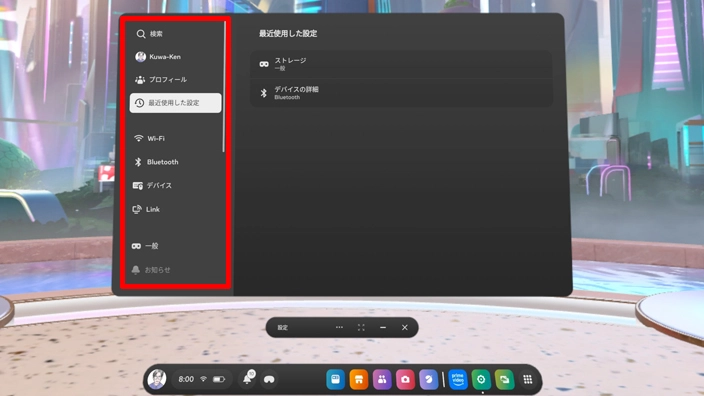Open デバイスの詳細 Bluetooth entry
This screenshot has width=704, height=396.
point(401,93)
